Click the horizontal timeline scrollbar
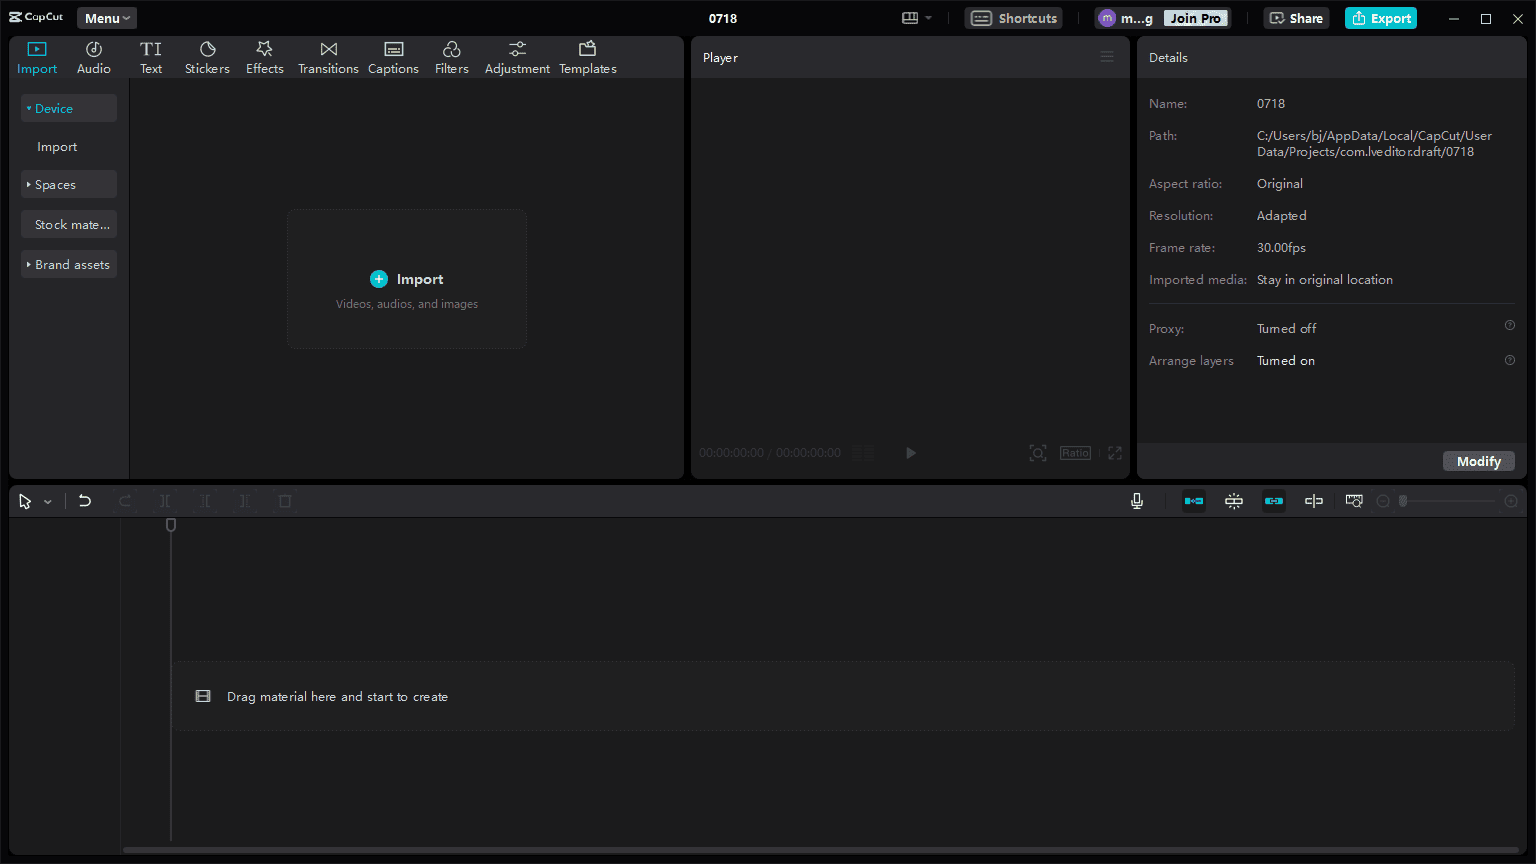This screenshot has height=864, width=1536. pos(820,850)
